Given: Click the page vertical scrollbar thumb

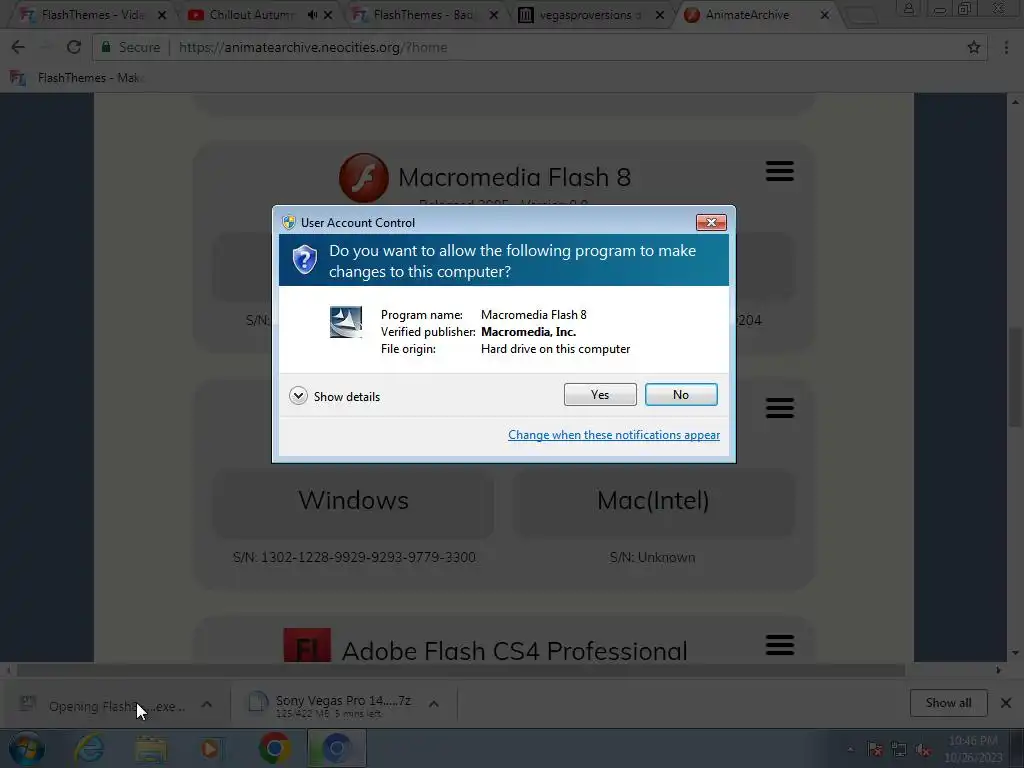Looking at the screenshot, I should [x=1016, y=377].
